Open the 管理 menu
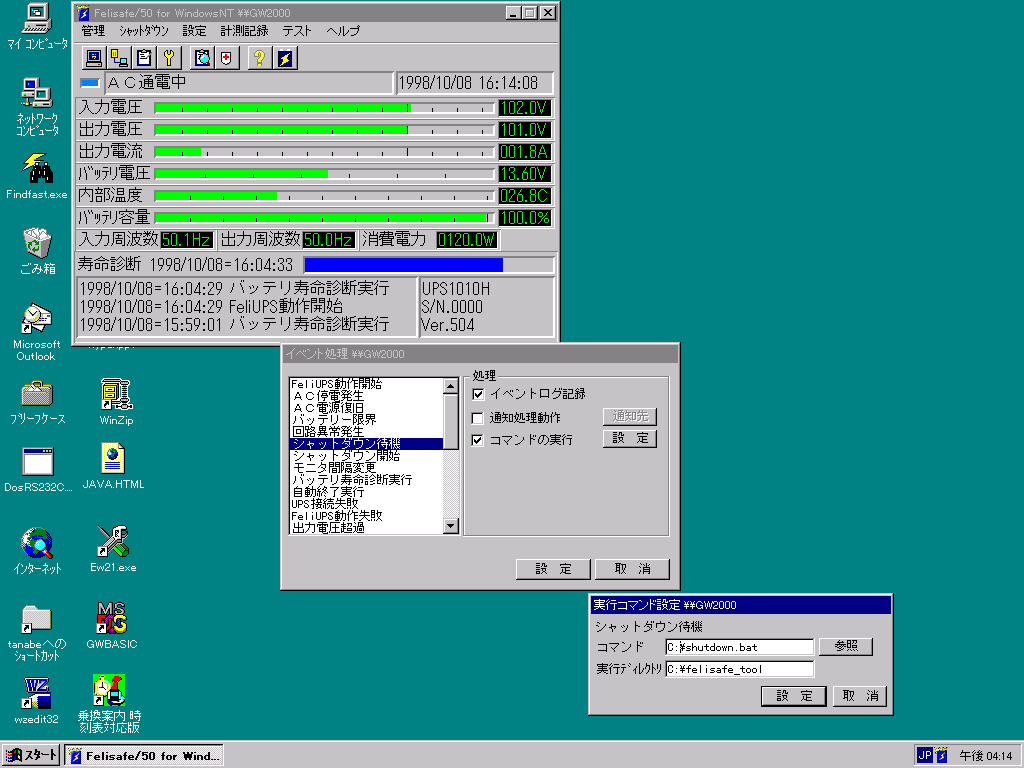Image resolution: width=1024 pixels, height=768 pixels. coord(93,31)
